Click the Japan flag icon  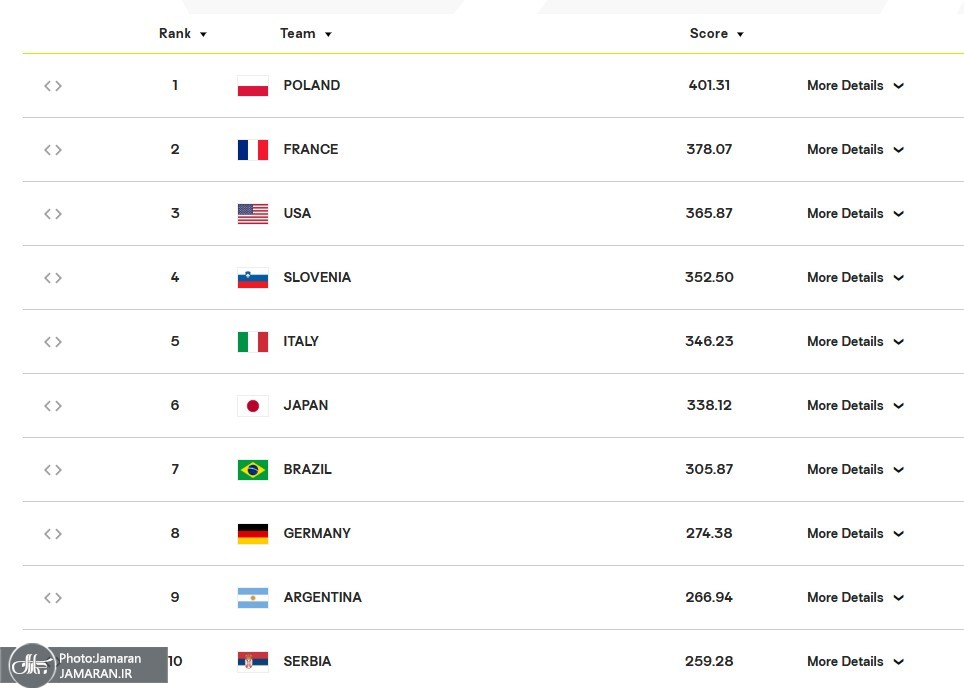(252, 406)
